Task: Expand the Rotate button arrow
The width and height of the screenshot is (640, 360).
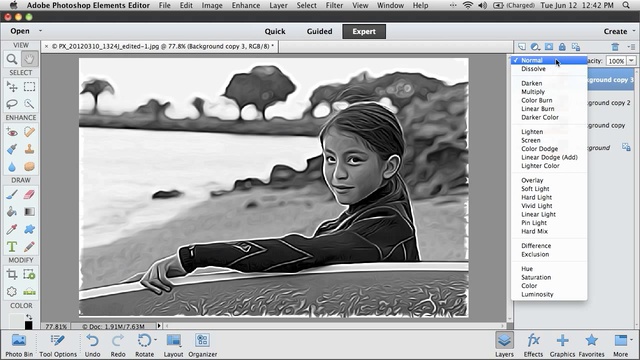Action: click(156, 340)
